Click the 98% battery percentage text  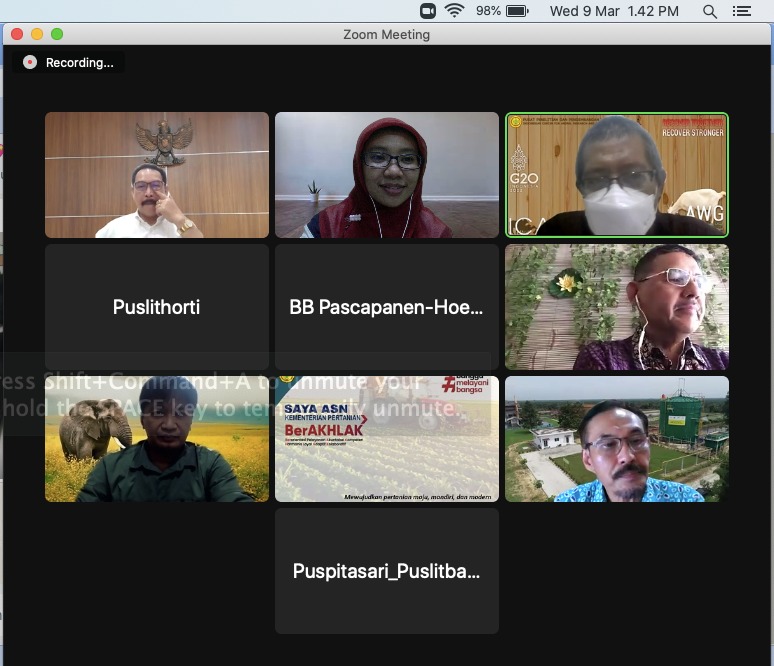[x=488, y=11]
